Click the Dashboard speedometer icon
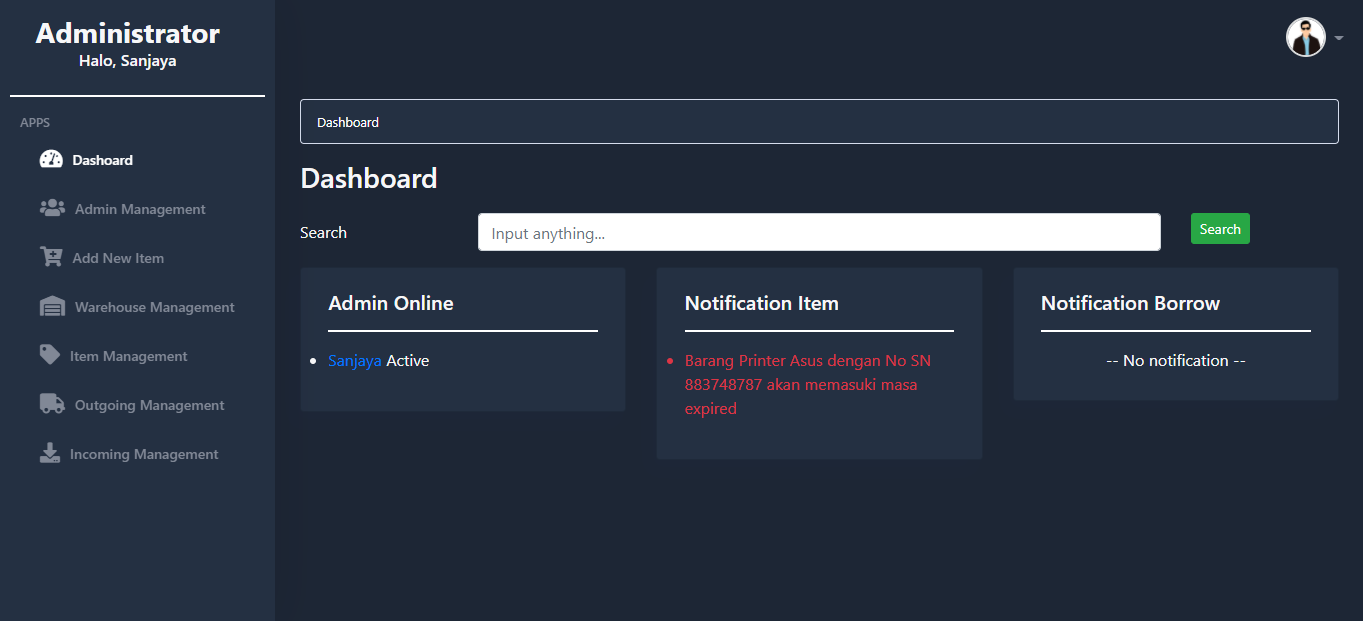This screenshot has height=621, width=1363. click(51, 160)
